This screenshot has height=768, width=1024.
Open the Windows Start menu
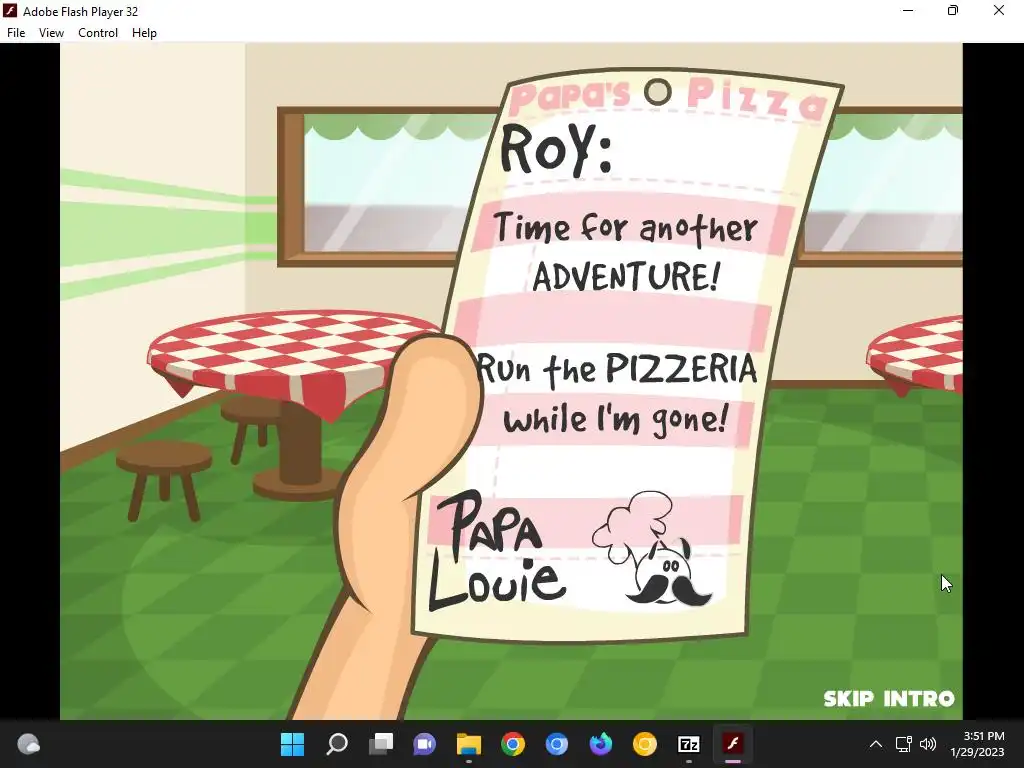(292, 744)
